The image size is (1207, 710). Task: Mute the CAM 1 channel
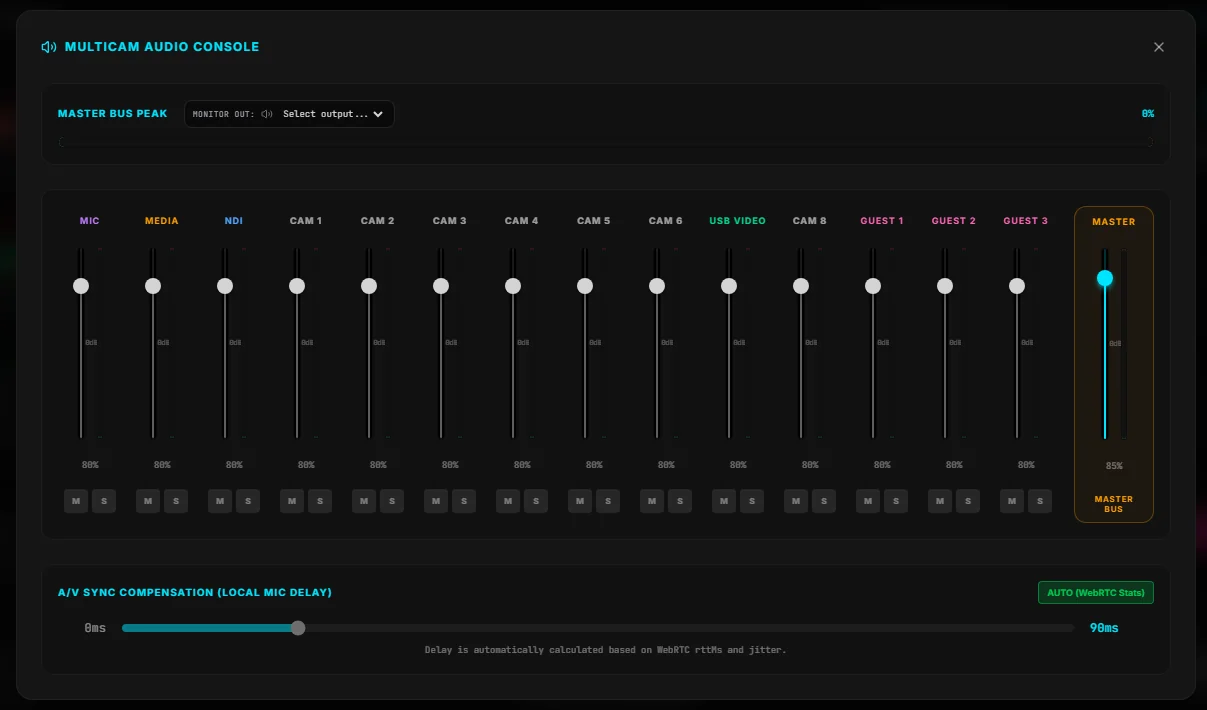click(x=292, y=501)
